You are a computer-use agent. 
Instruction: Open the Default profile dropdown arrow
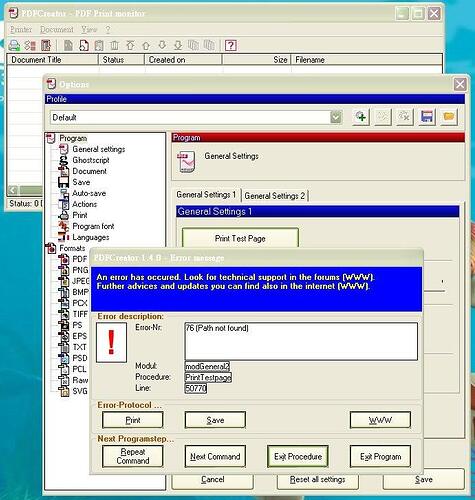336,117
